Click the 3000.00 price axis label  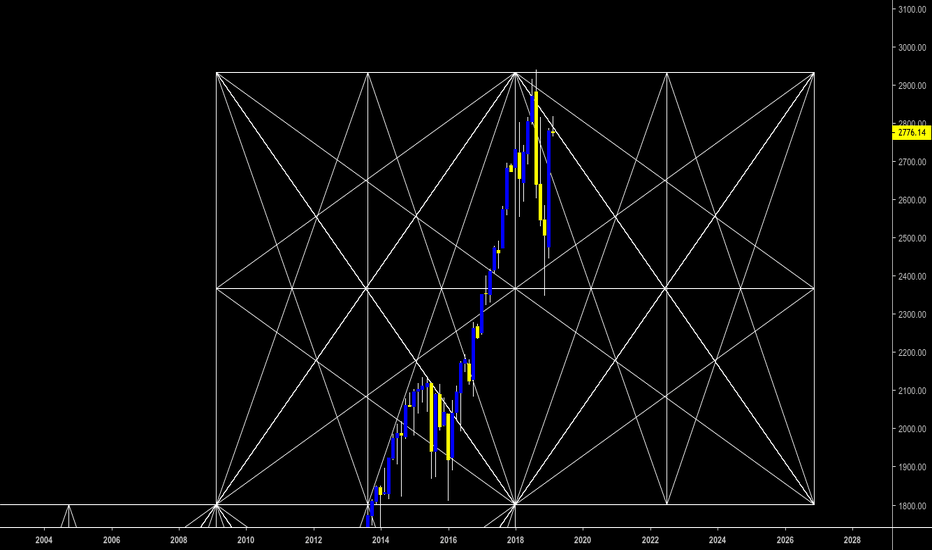coord(912,48)
